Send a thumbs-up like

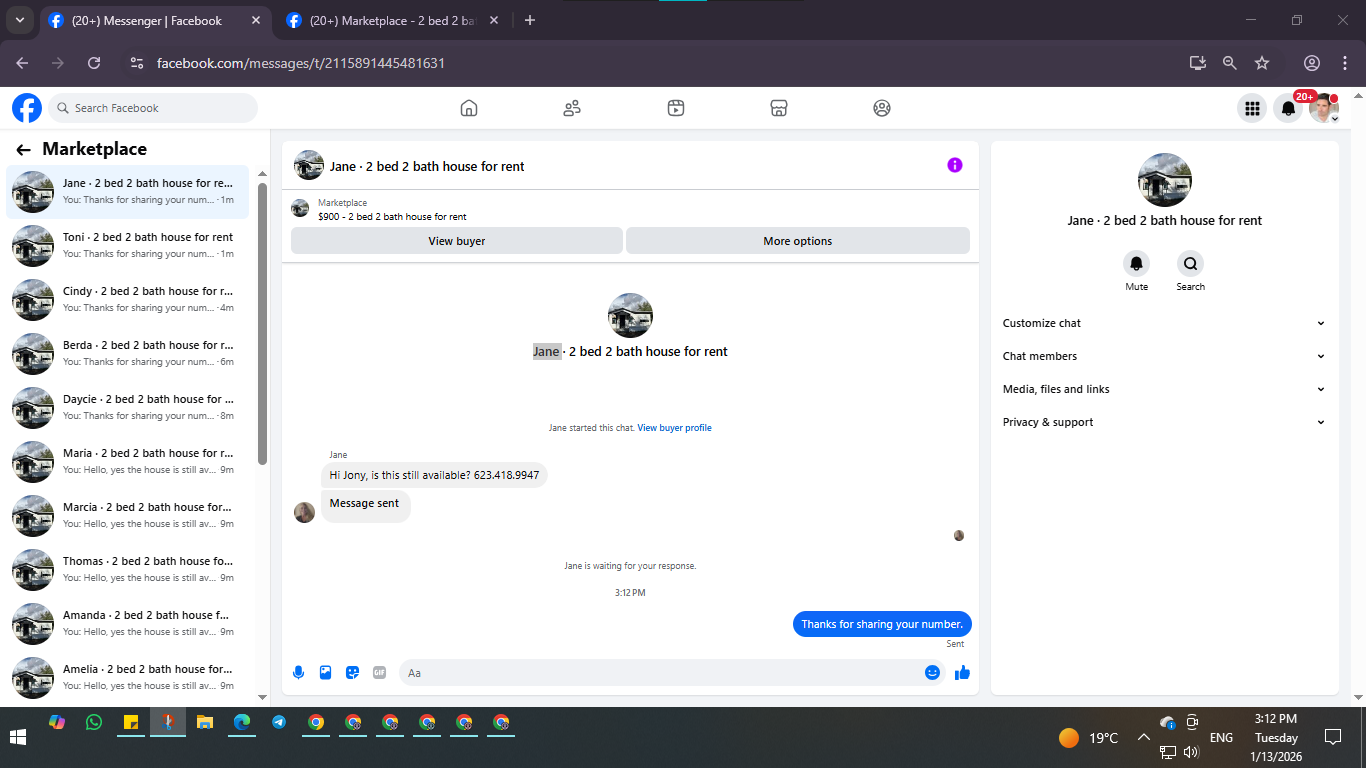point(962,673)
